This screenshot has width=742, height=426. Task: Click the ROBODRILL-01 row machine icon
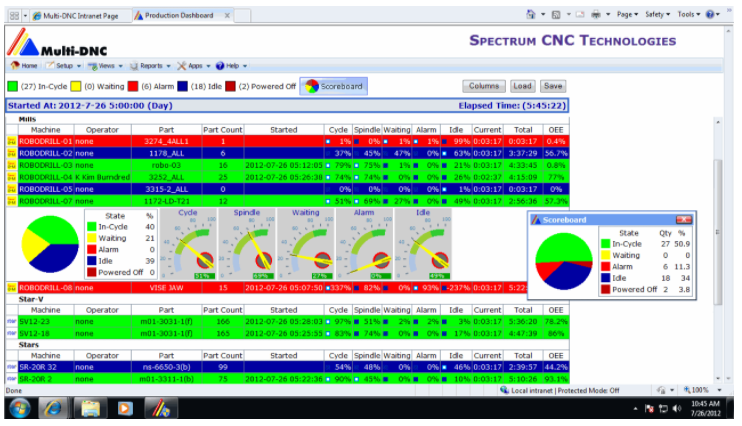(11, 142)
